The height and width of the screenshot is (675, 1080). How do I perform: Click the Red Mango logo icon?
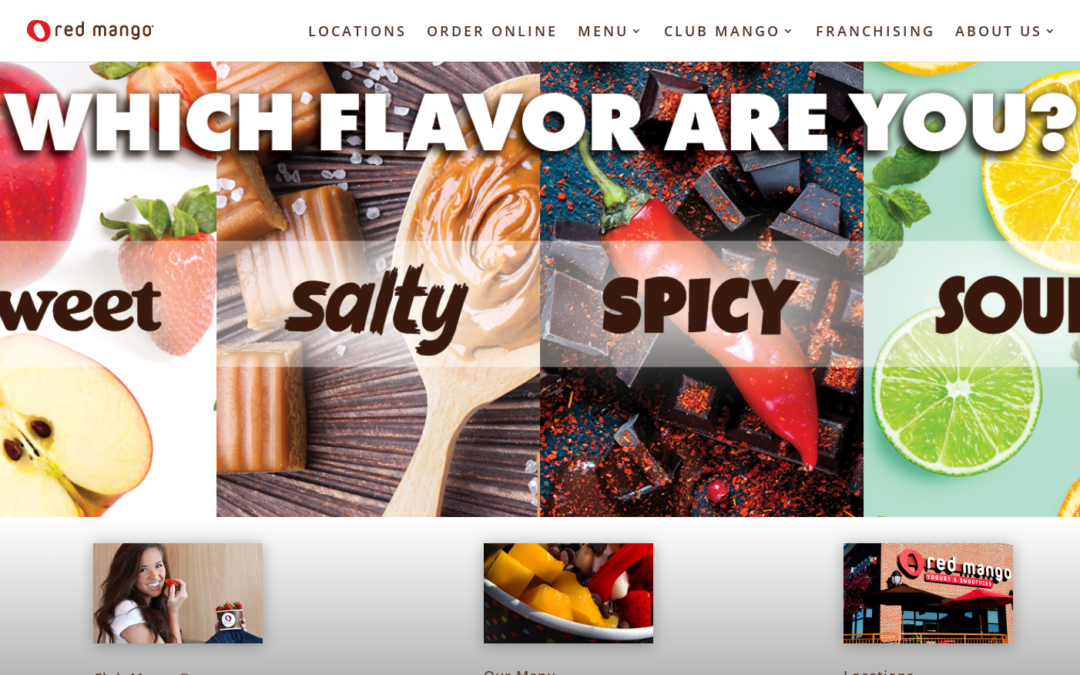(x=39, y=30)
